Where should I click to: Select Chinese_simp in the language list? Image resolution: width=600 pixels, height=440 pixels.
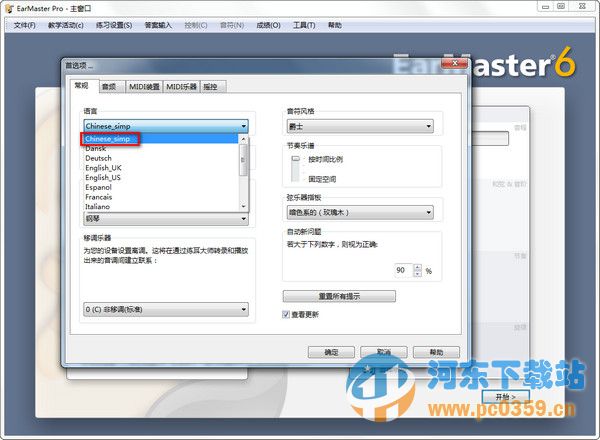coord(161,139)
